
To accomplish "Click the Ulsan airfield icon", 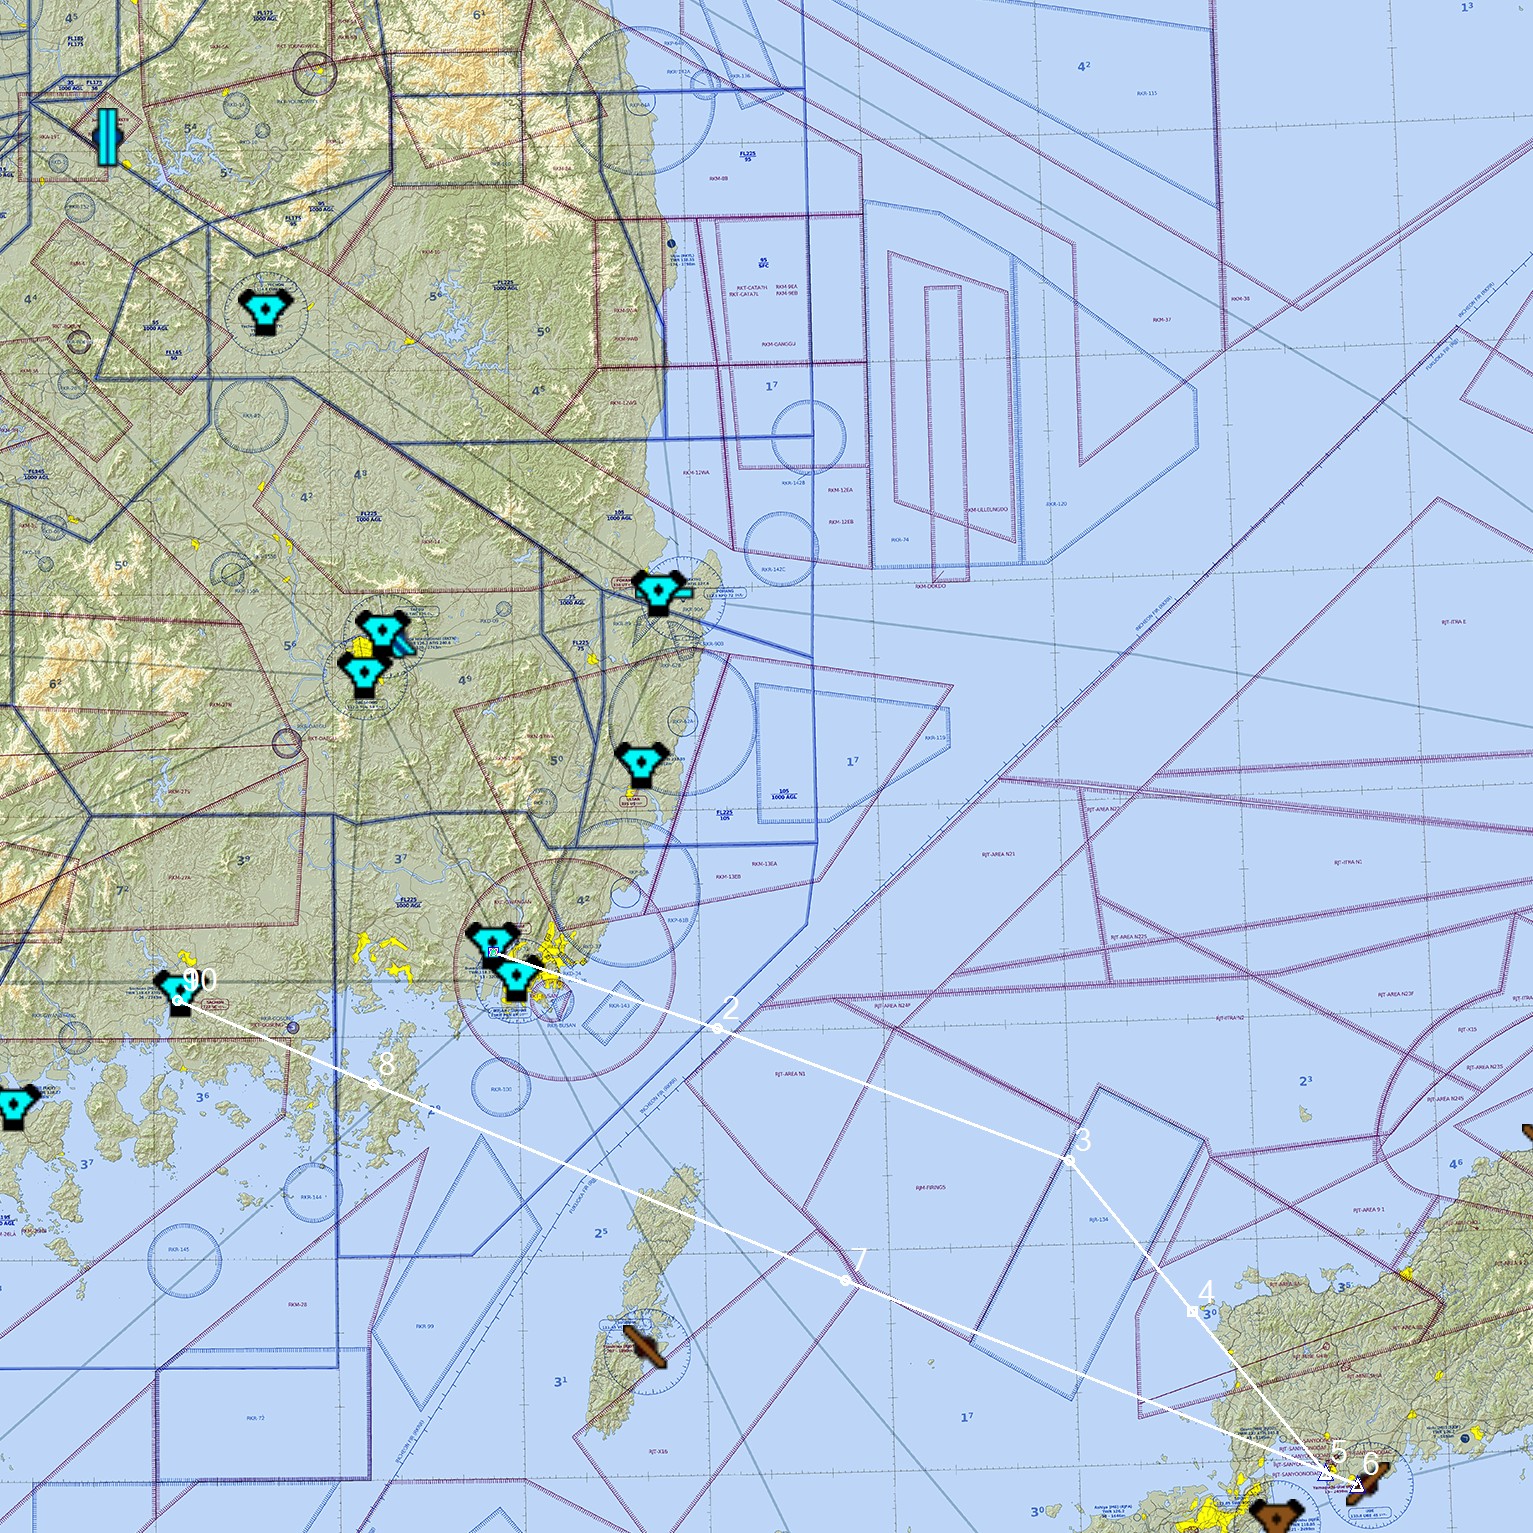I will click(641, 762).
